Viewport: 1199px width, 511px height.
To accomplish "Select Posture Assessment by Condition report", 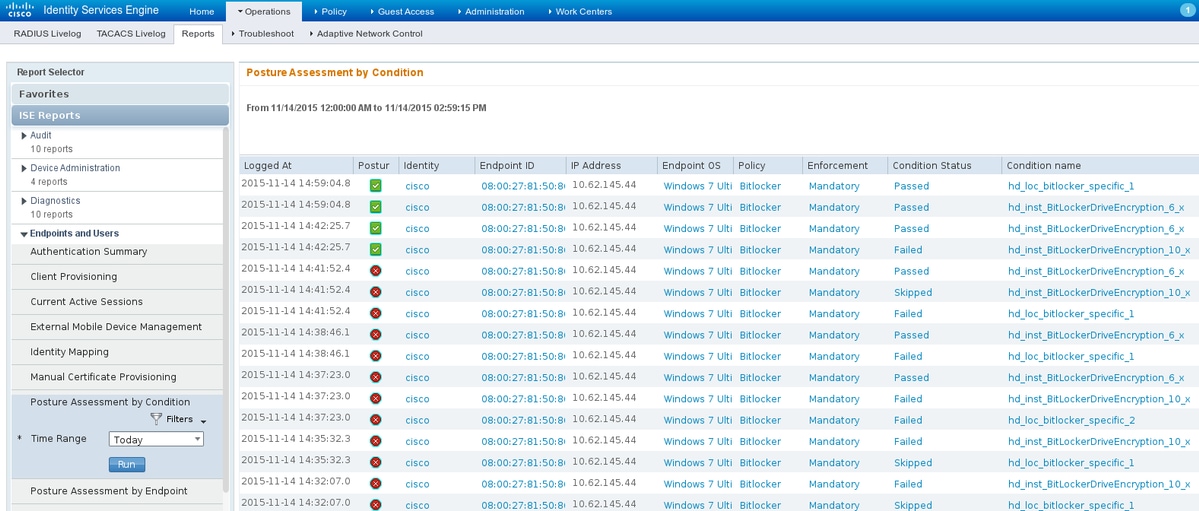I will tap(110, 402).
